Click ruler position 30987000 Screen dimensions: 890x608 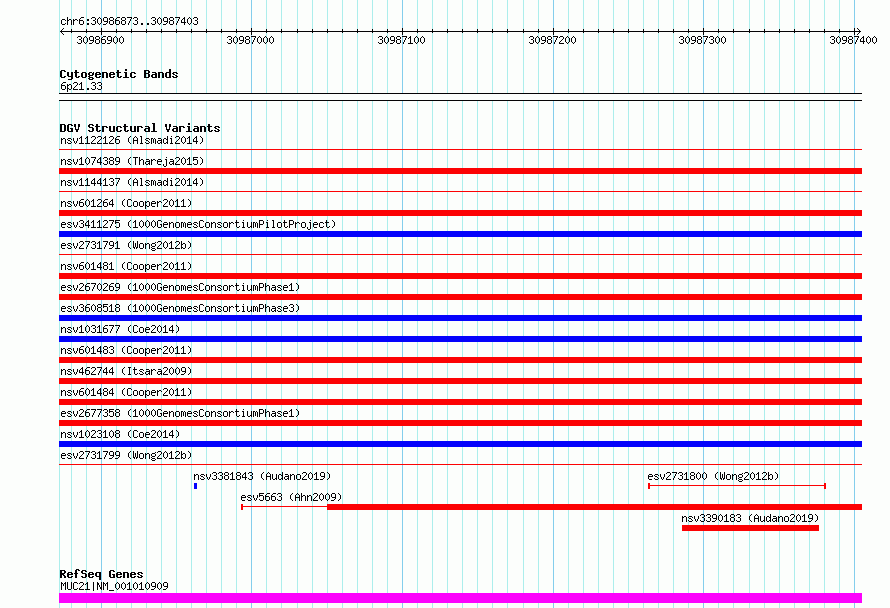point(250,40)
